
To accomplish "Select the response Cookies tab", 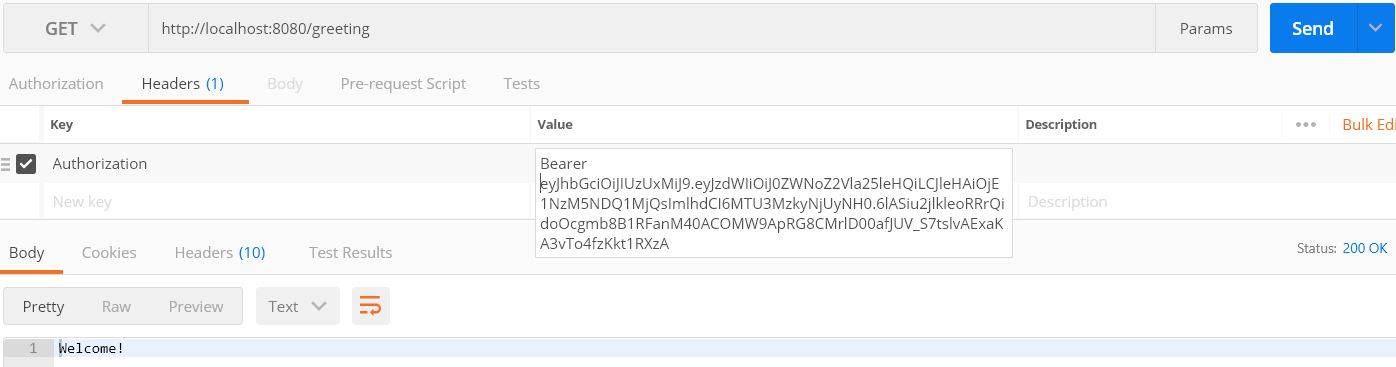I will click(109, 252).
